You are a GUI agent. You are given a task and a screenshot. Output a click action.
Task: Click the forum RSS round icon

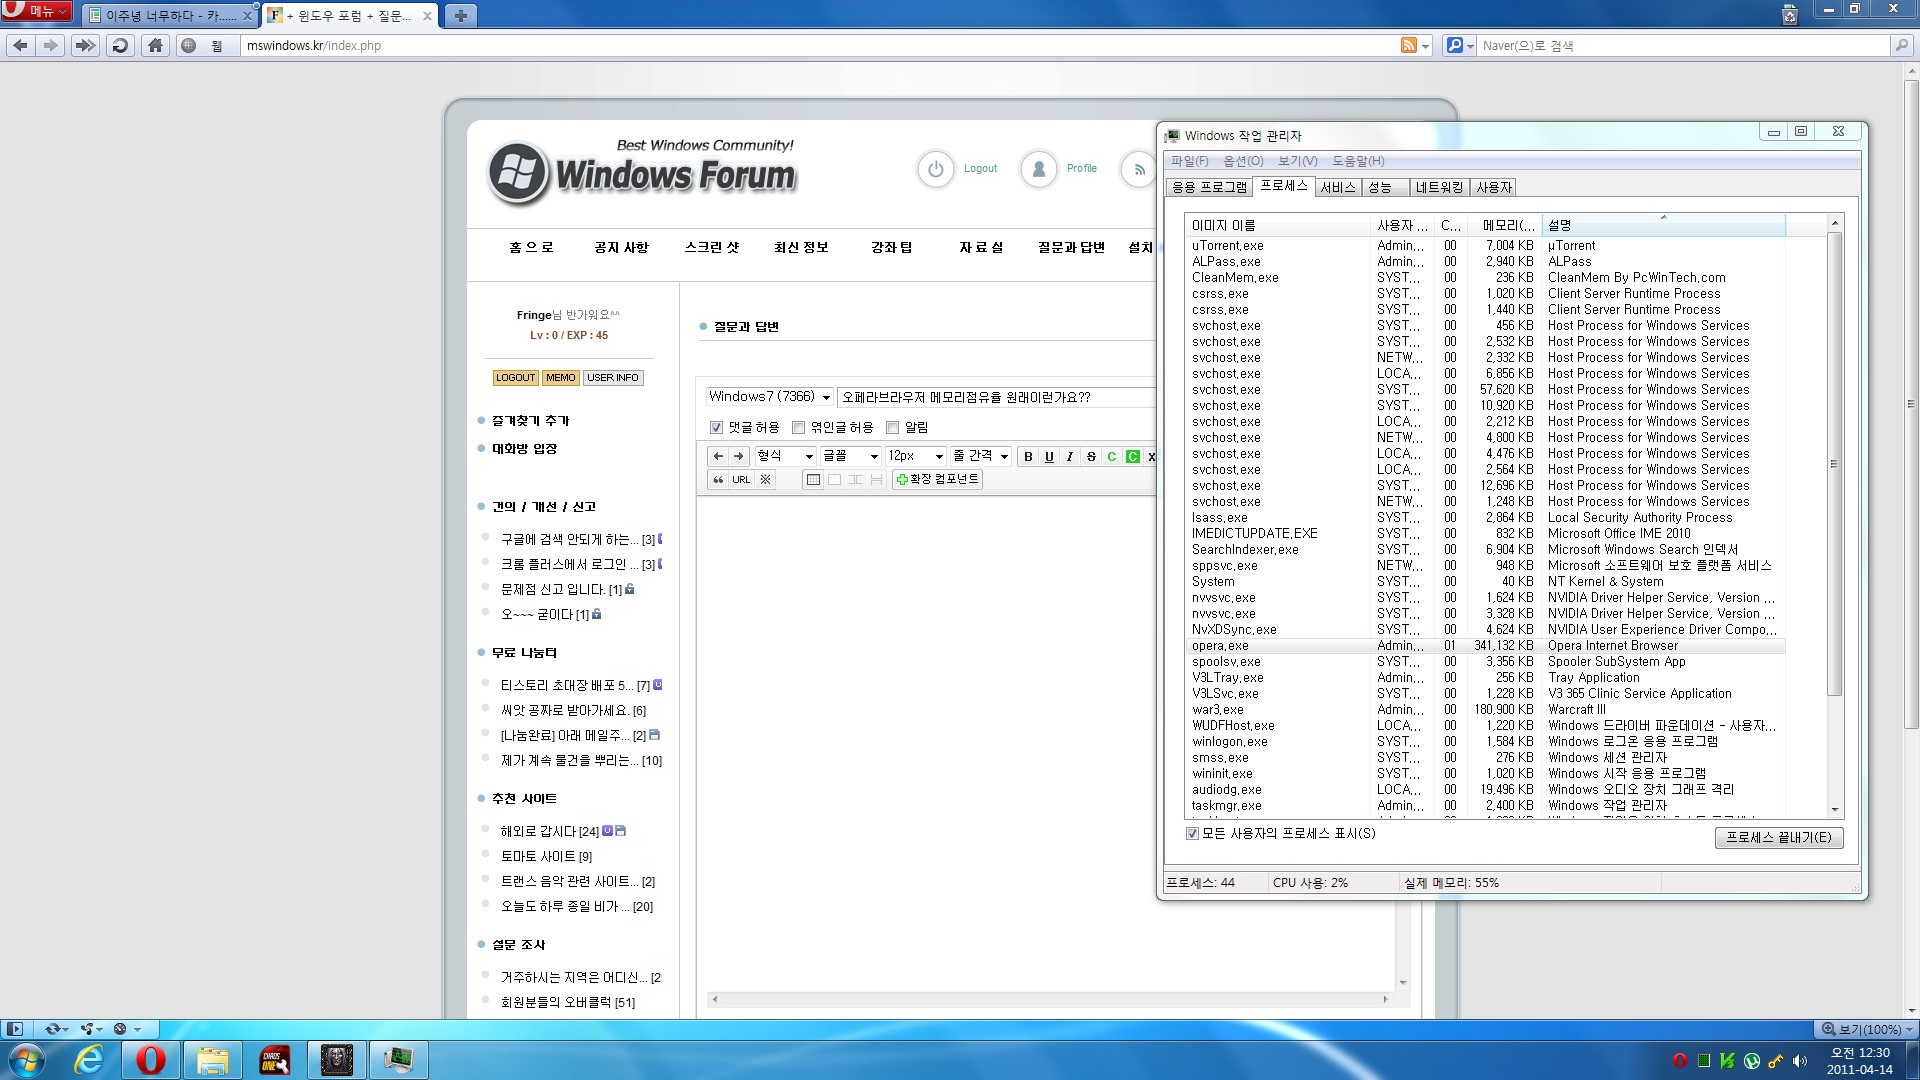click(1139, 169)
